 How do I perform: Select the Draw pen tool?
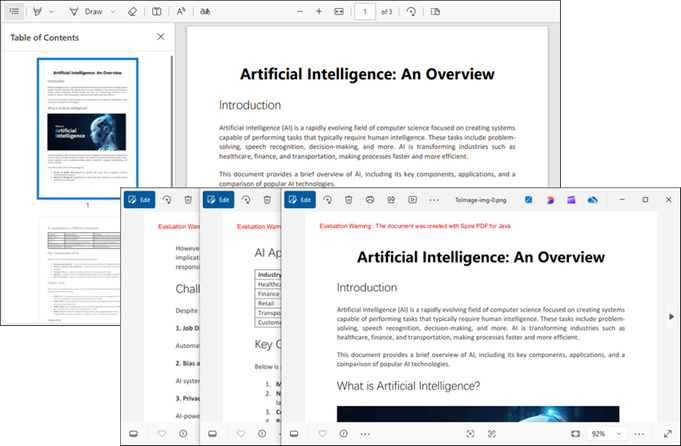point(86,12)
